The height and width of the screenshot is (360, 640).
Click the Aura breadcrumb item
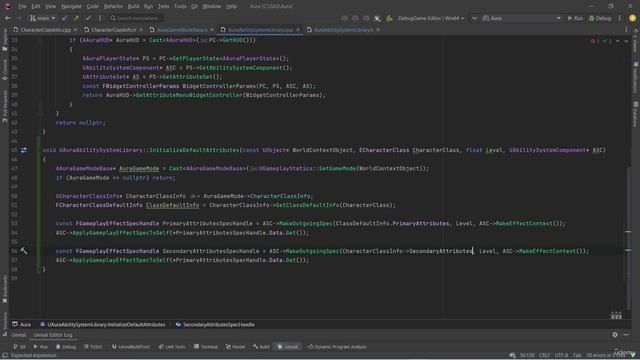tap(22, 324)
